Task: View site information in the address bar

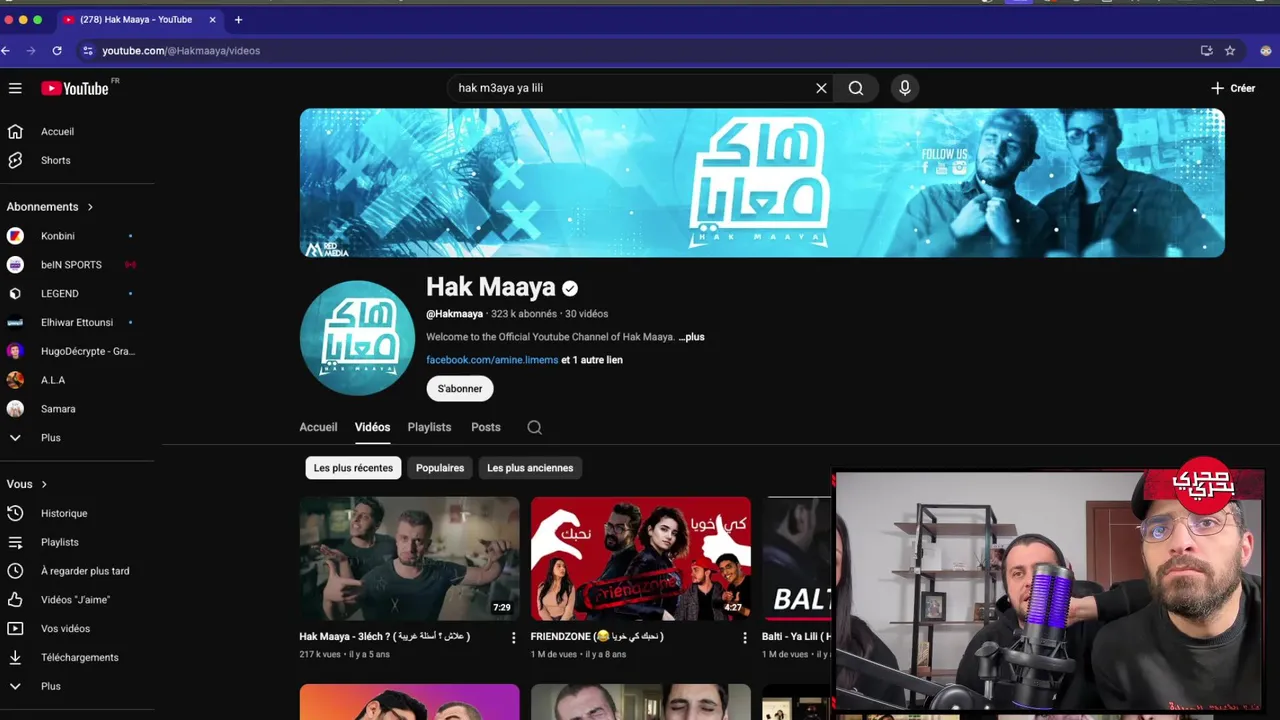Action: pyautogui.click(x=88, y=50)
